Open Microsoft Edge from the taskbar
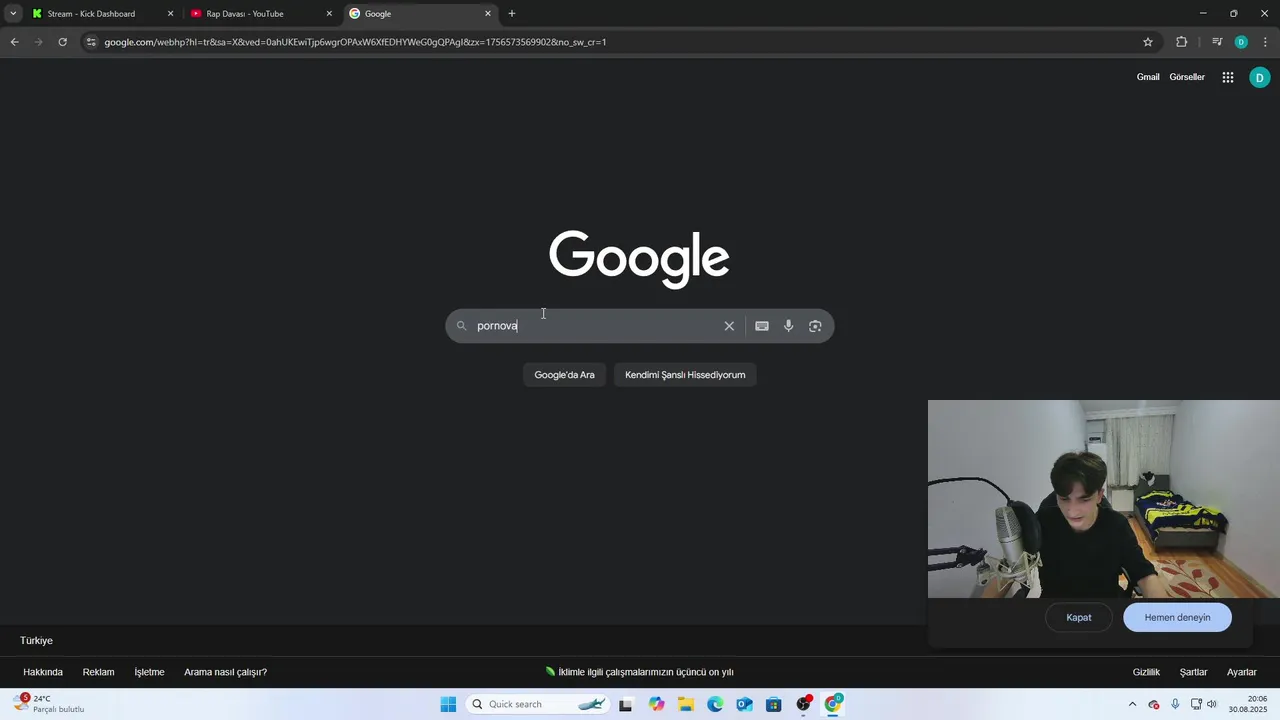 click(x=715, y=704)
